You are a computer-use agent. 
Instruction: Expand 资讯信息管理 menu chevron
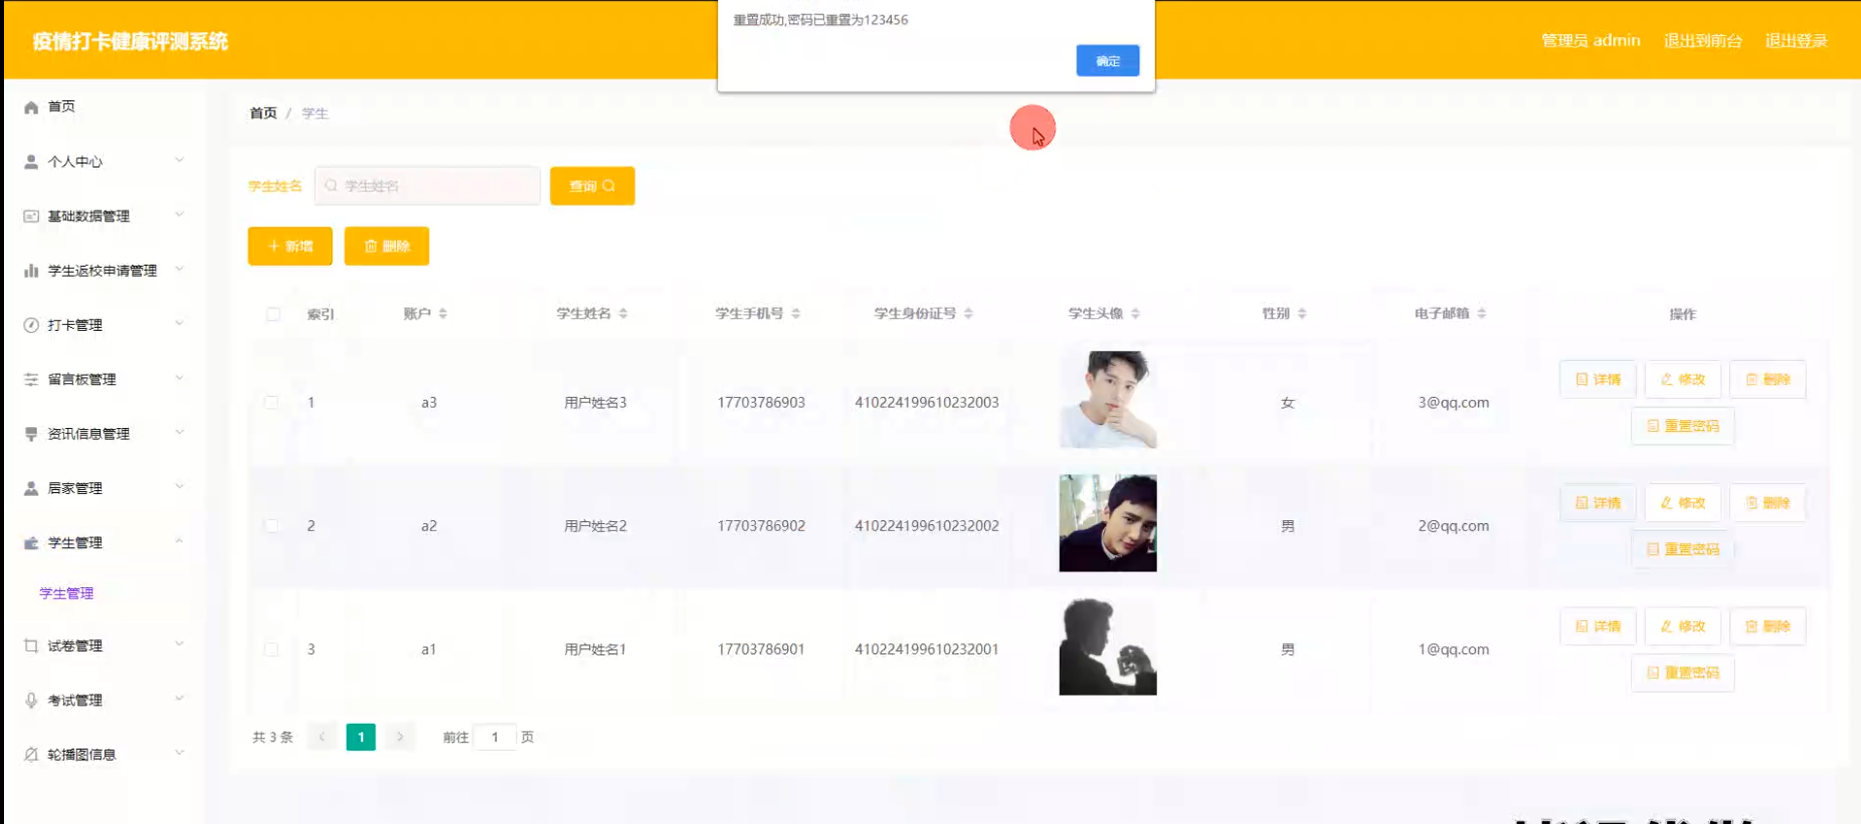pos(179,432)
